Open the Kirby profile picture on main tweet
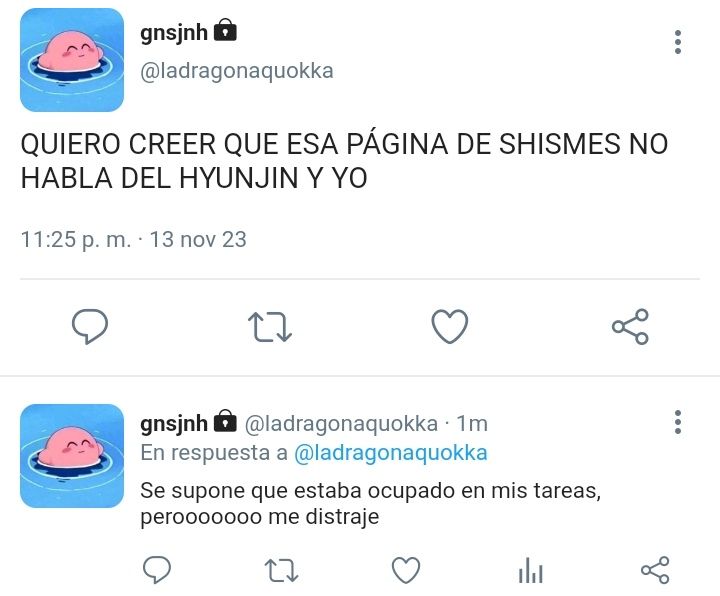Viewport: 720px width, 596px height. tap(72, 60)
